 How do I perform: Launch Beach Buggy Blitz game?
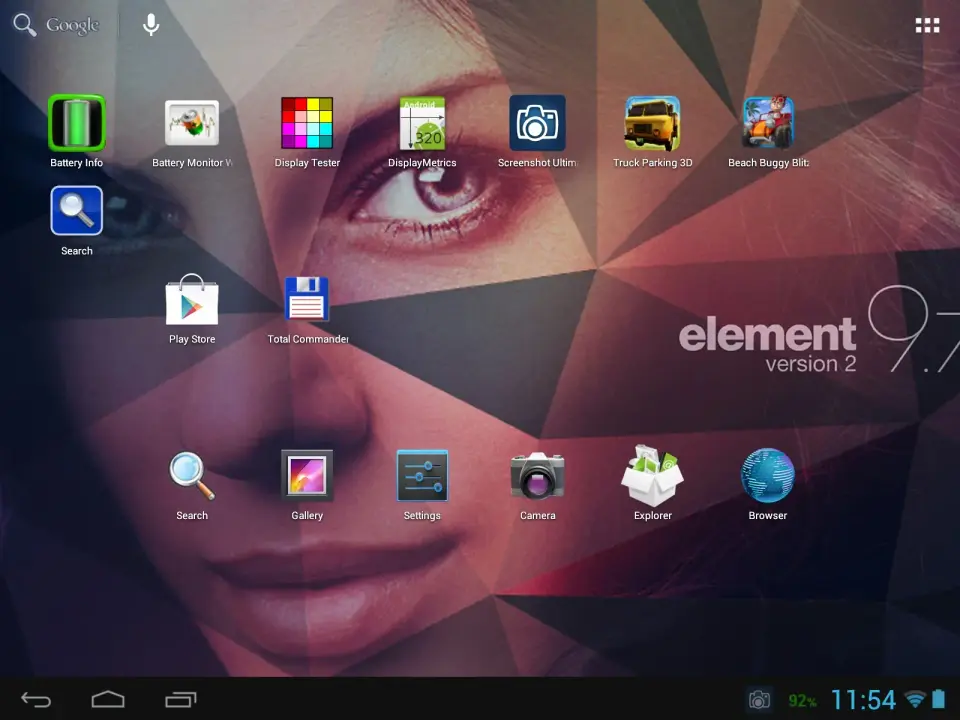768,124
